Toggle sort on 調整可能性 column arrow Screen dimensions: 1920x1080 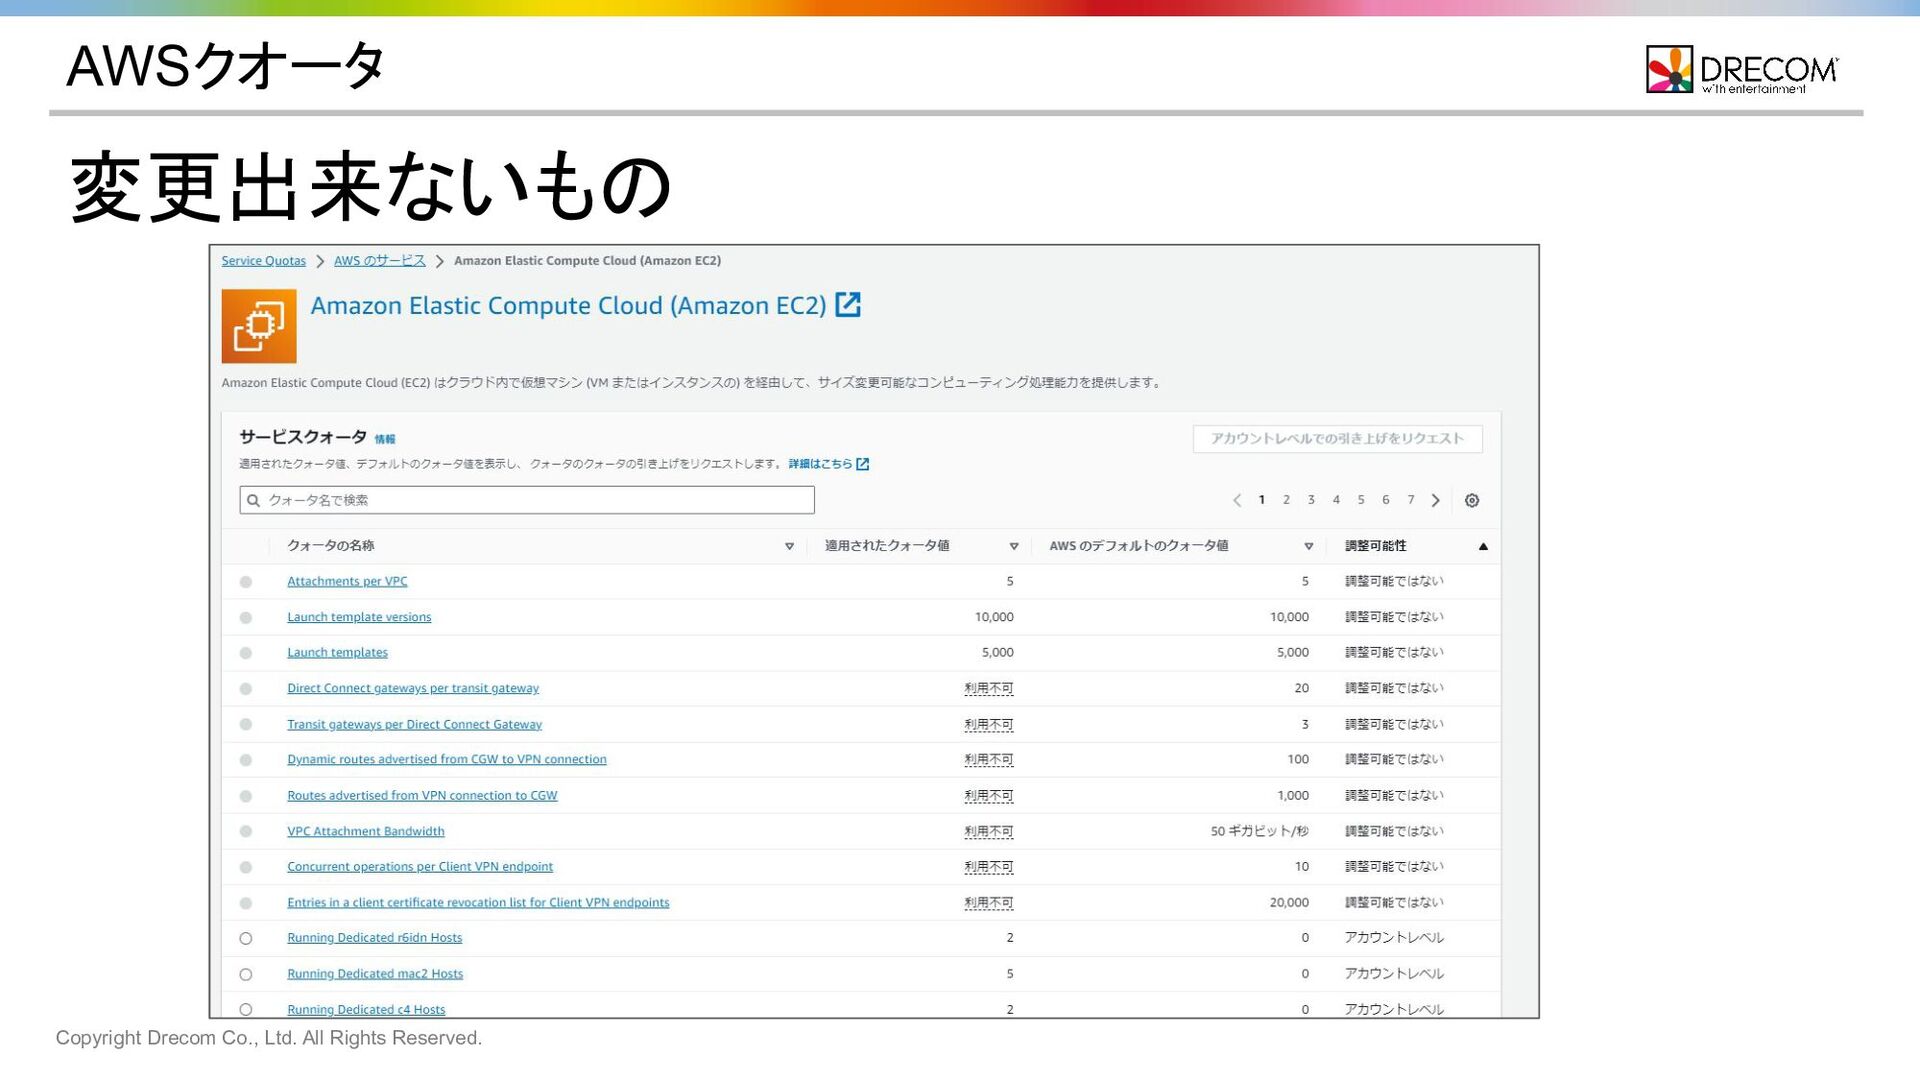pyautogui.click(x=1483, y=546)
